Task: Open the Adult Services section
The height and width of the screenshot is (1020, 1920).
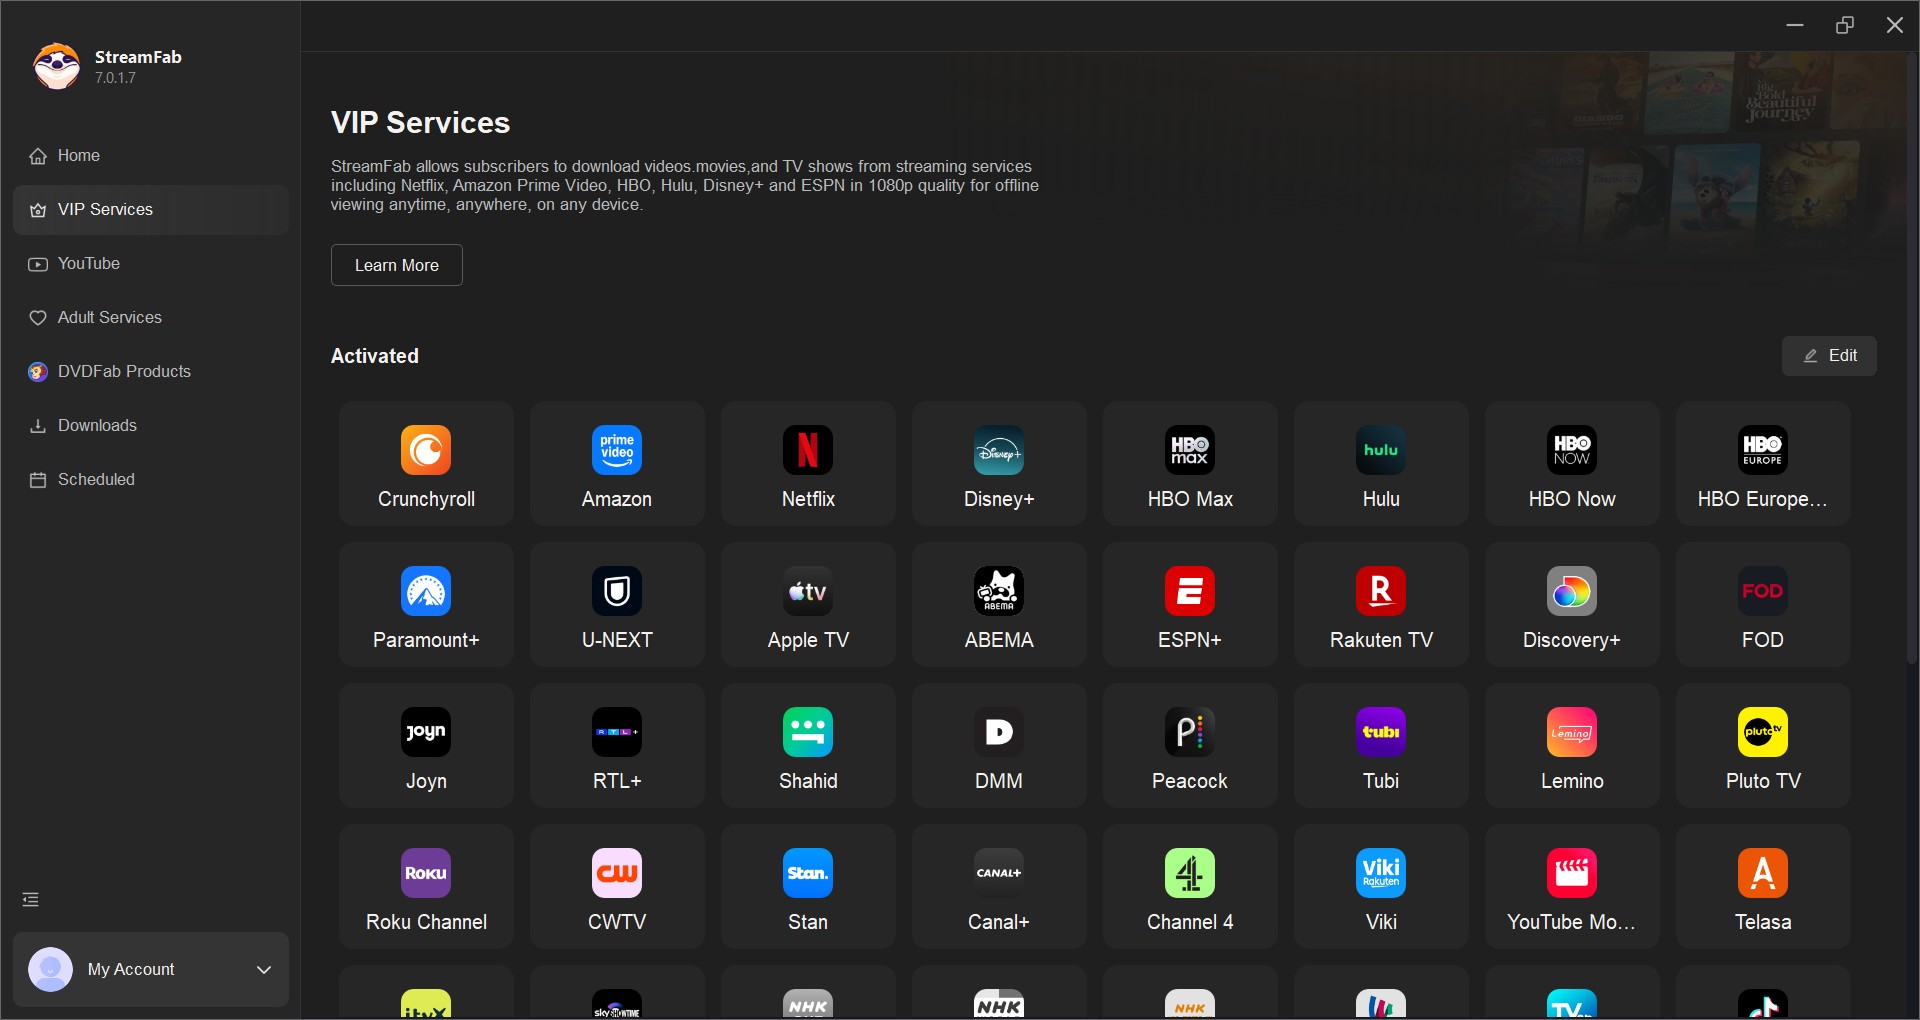Action: [108, 317]
